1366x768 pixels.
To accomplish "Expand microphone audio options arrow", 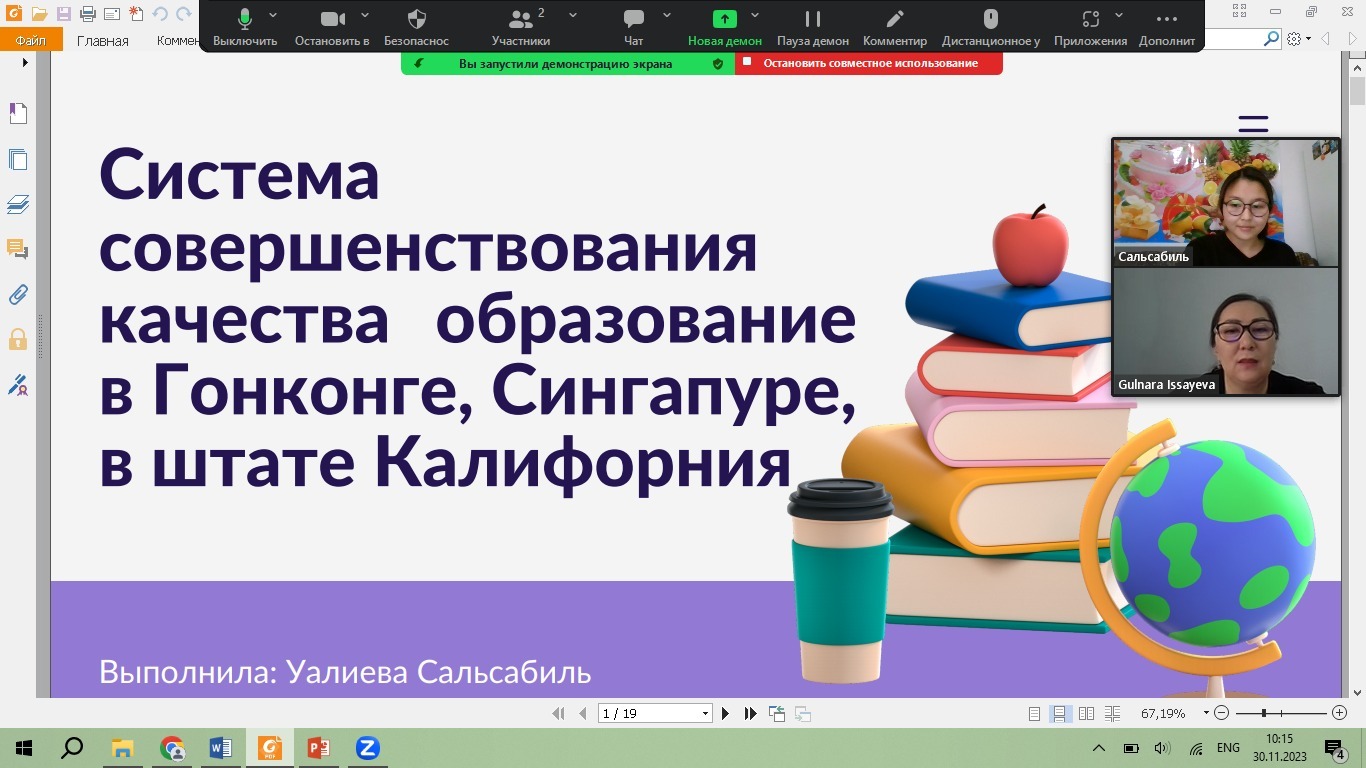I will click(x=273, y=16).
